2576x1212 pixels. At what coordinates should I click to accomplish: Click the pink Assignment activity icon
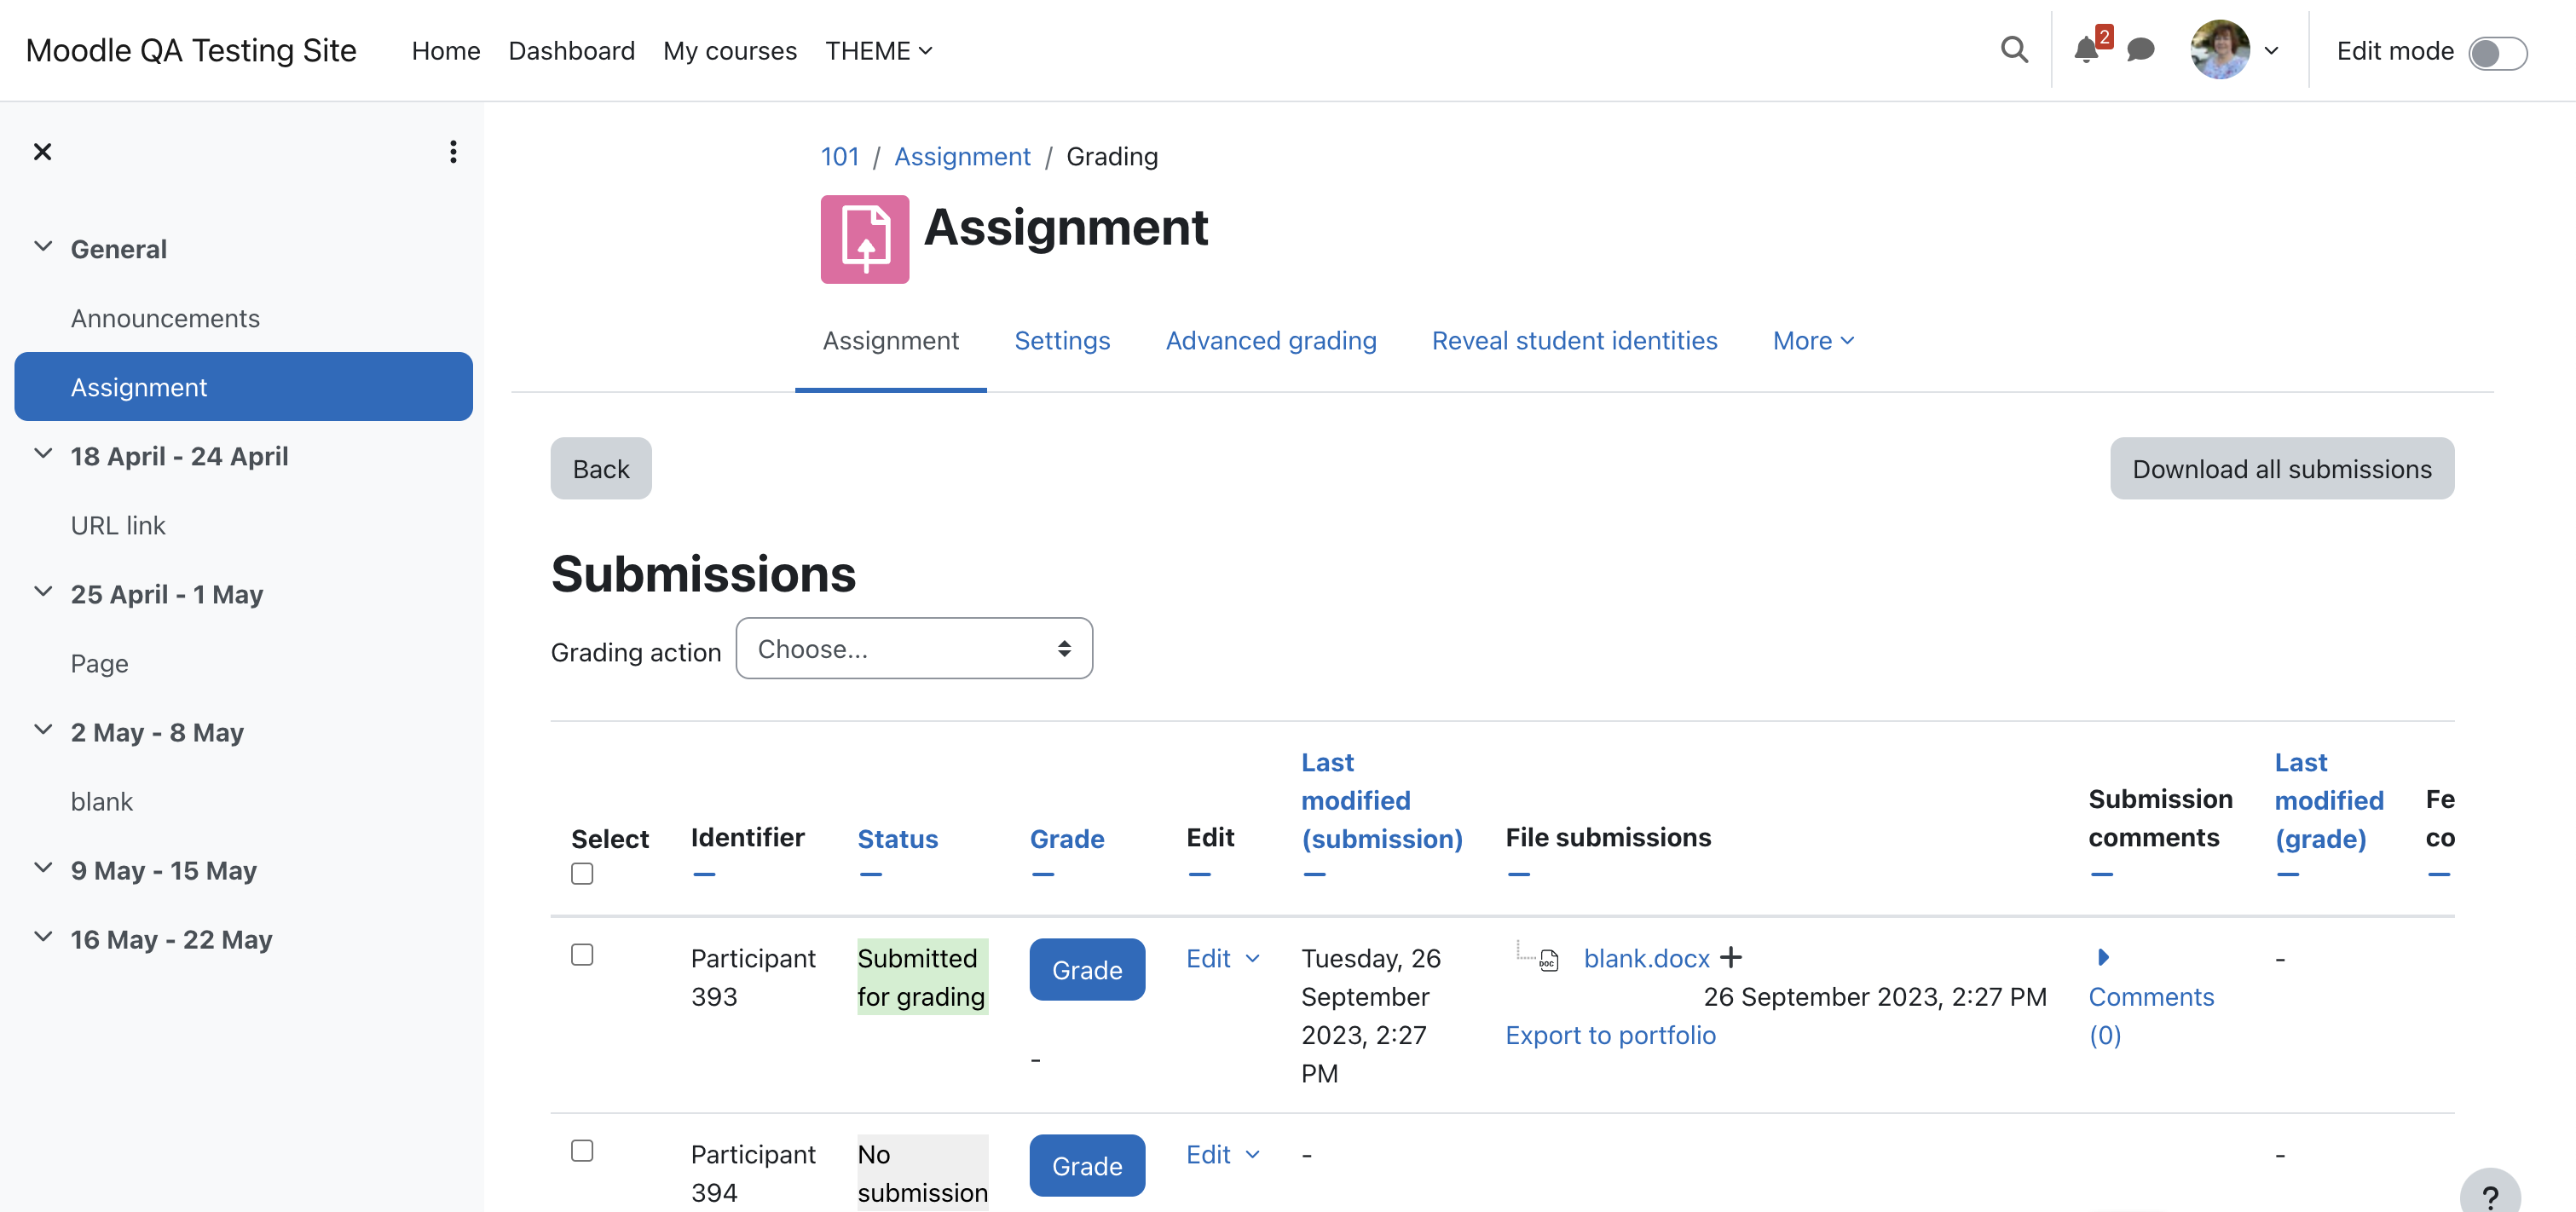coord(864,239)
